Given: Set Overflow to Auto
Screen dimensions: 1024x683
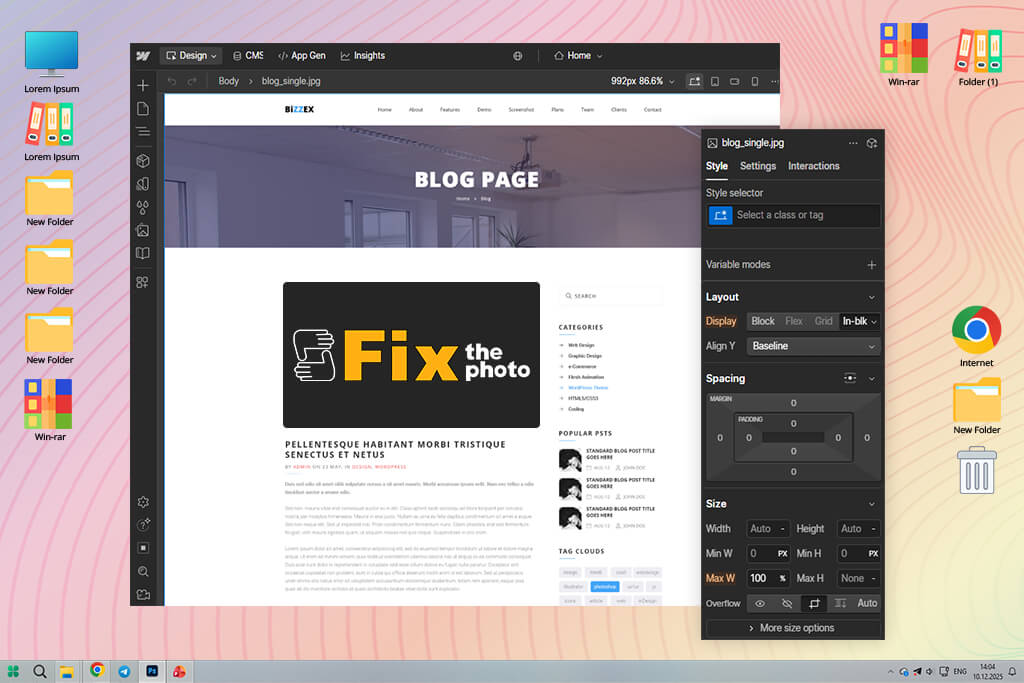Looking at the screenshot, I should click(867, 603).
